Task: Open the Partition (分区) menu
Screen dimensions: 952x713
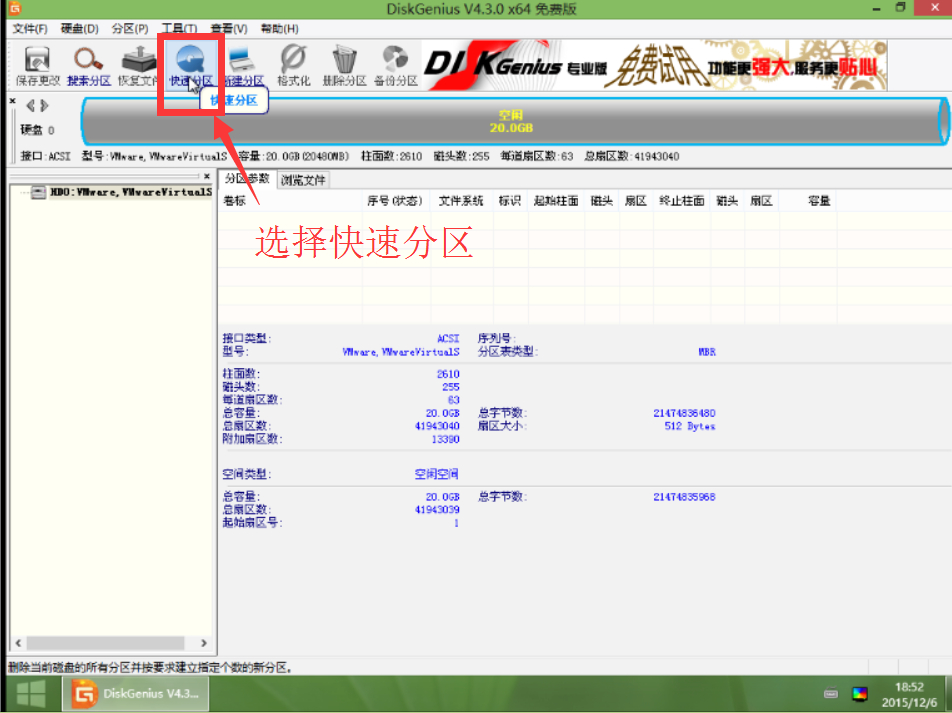Action: click(130, 29)
